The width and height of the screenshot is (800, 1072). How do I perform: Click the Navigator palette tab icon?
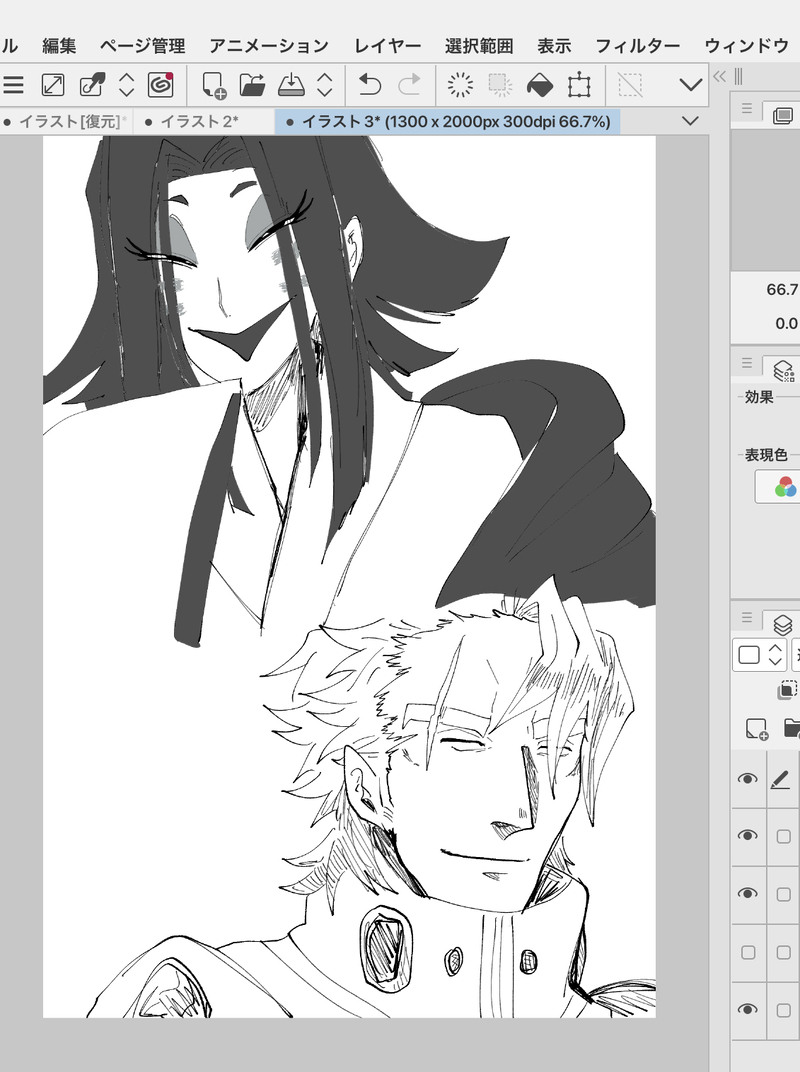(x=783, y=115)
